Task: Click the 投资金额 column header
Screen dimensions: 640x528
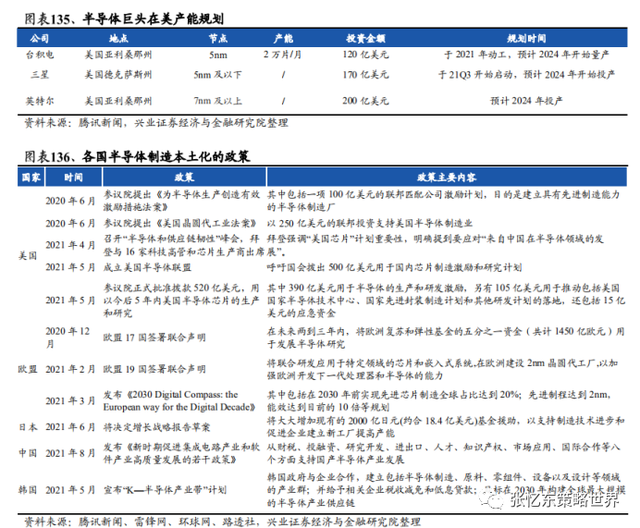Action: click(x=365, y=38)
